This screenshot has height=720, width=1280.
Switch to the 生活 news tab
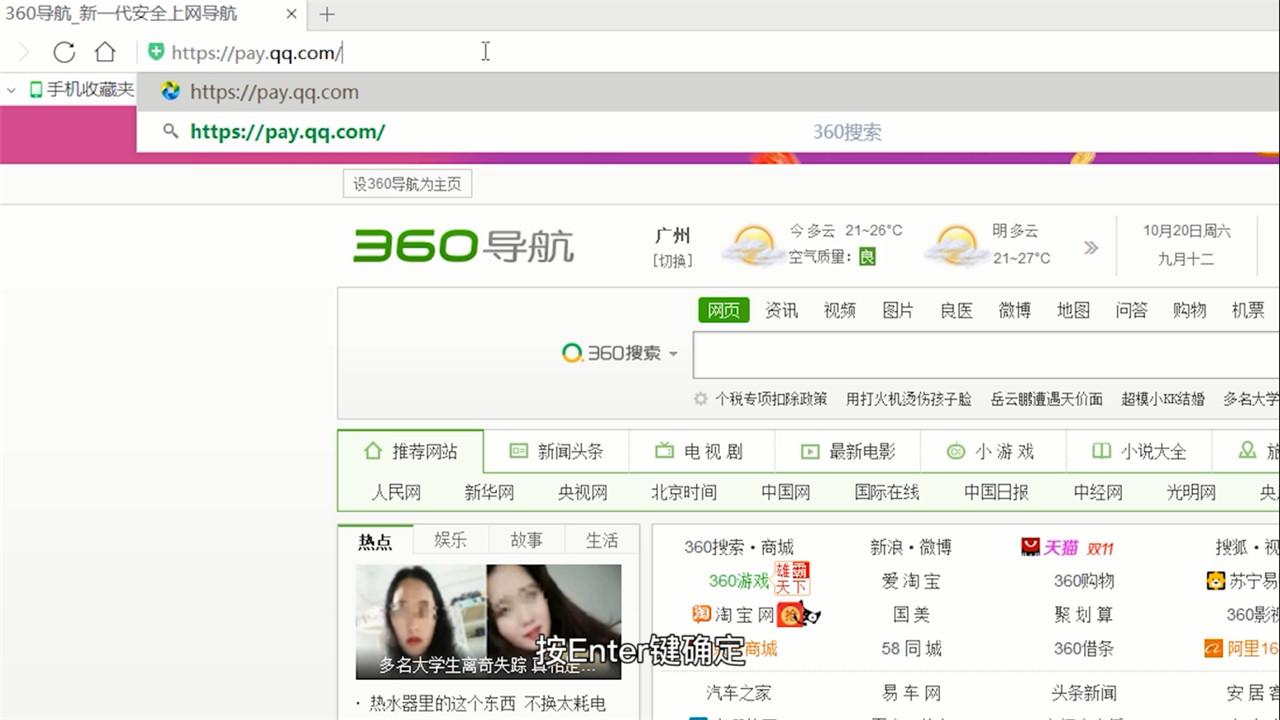[602, 540]
